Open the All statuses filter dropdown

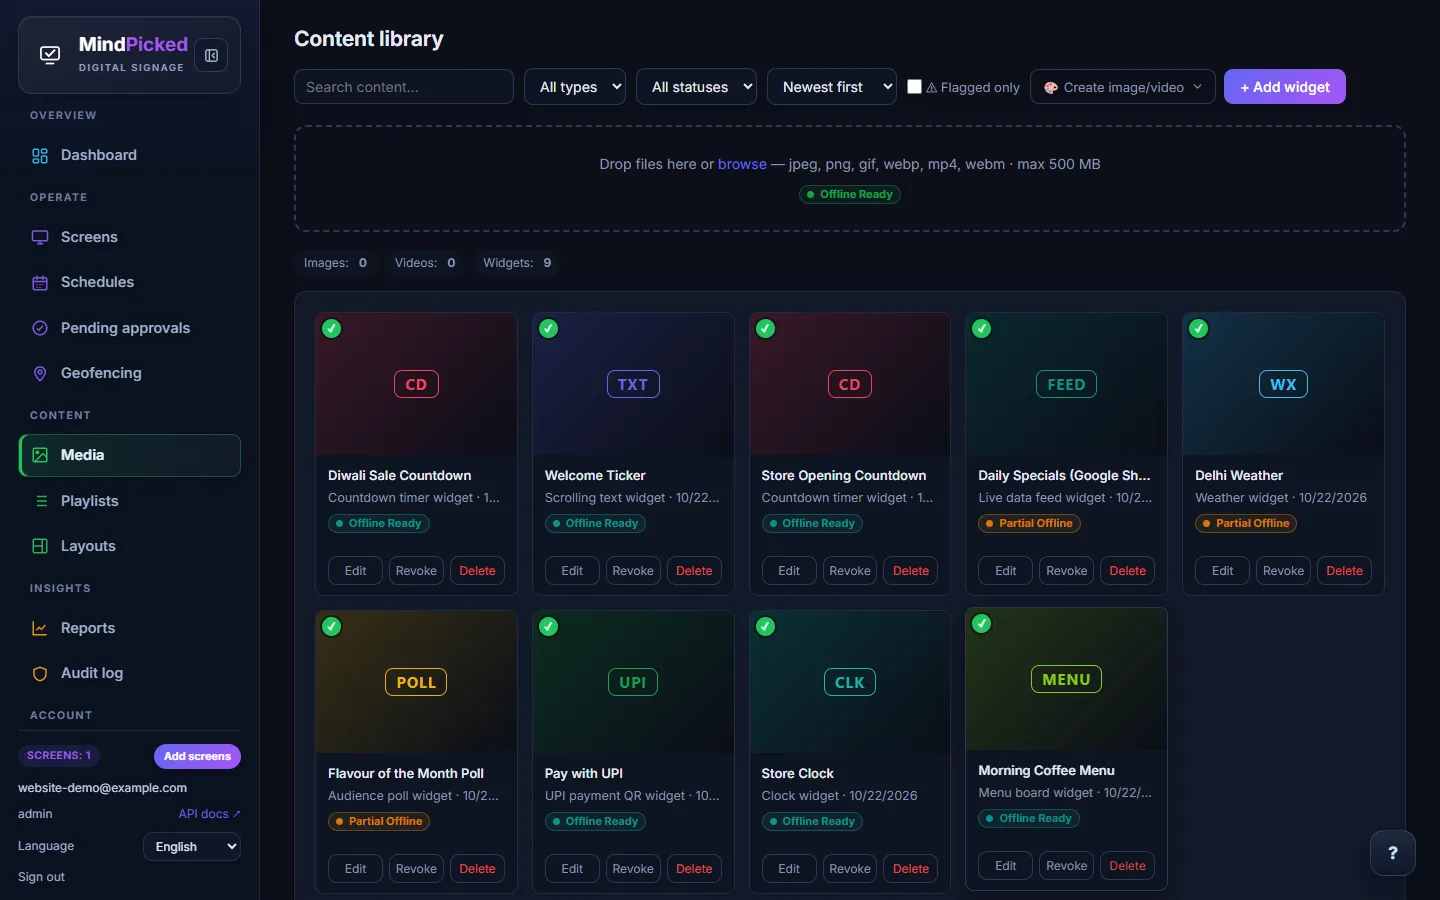pyautogui.click(x=696, y=87)
